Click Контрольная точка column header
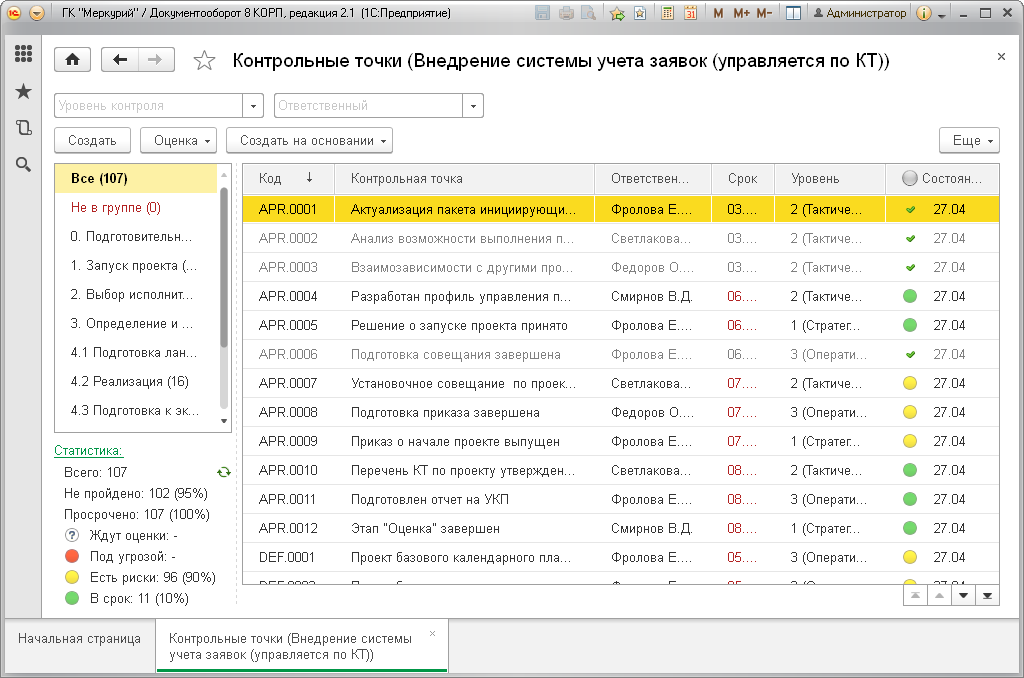 pos(464,178)
